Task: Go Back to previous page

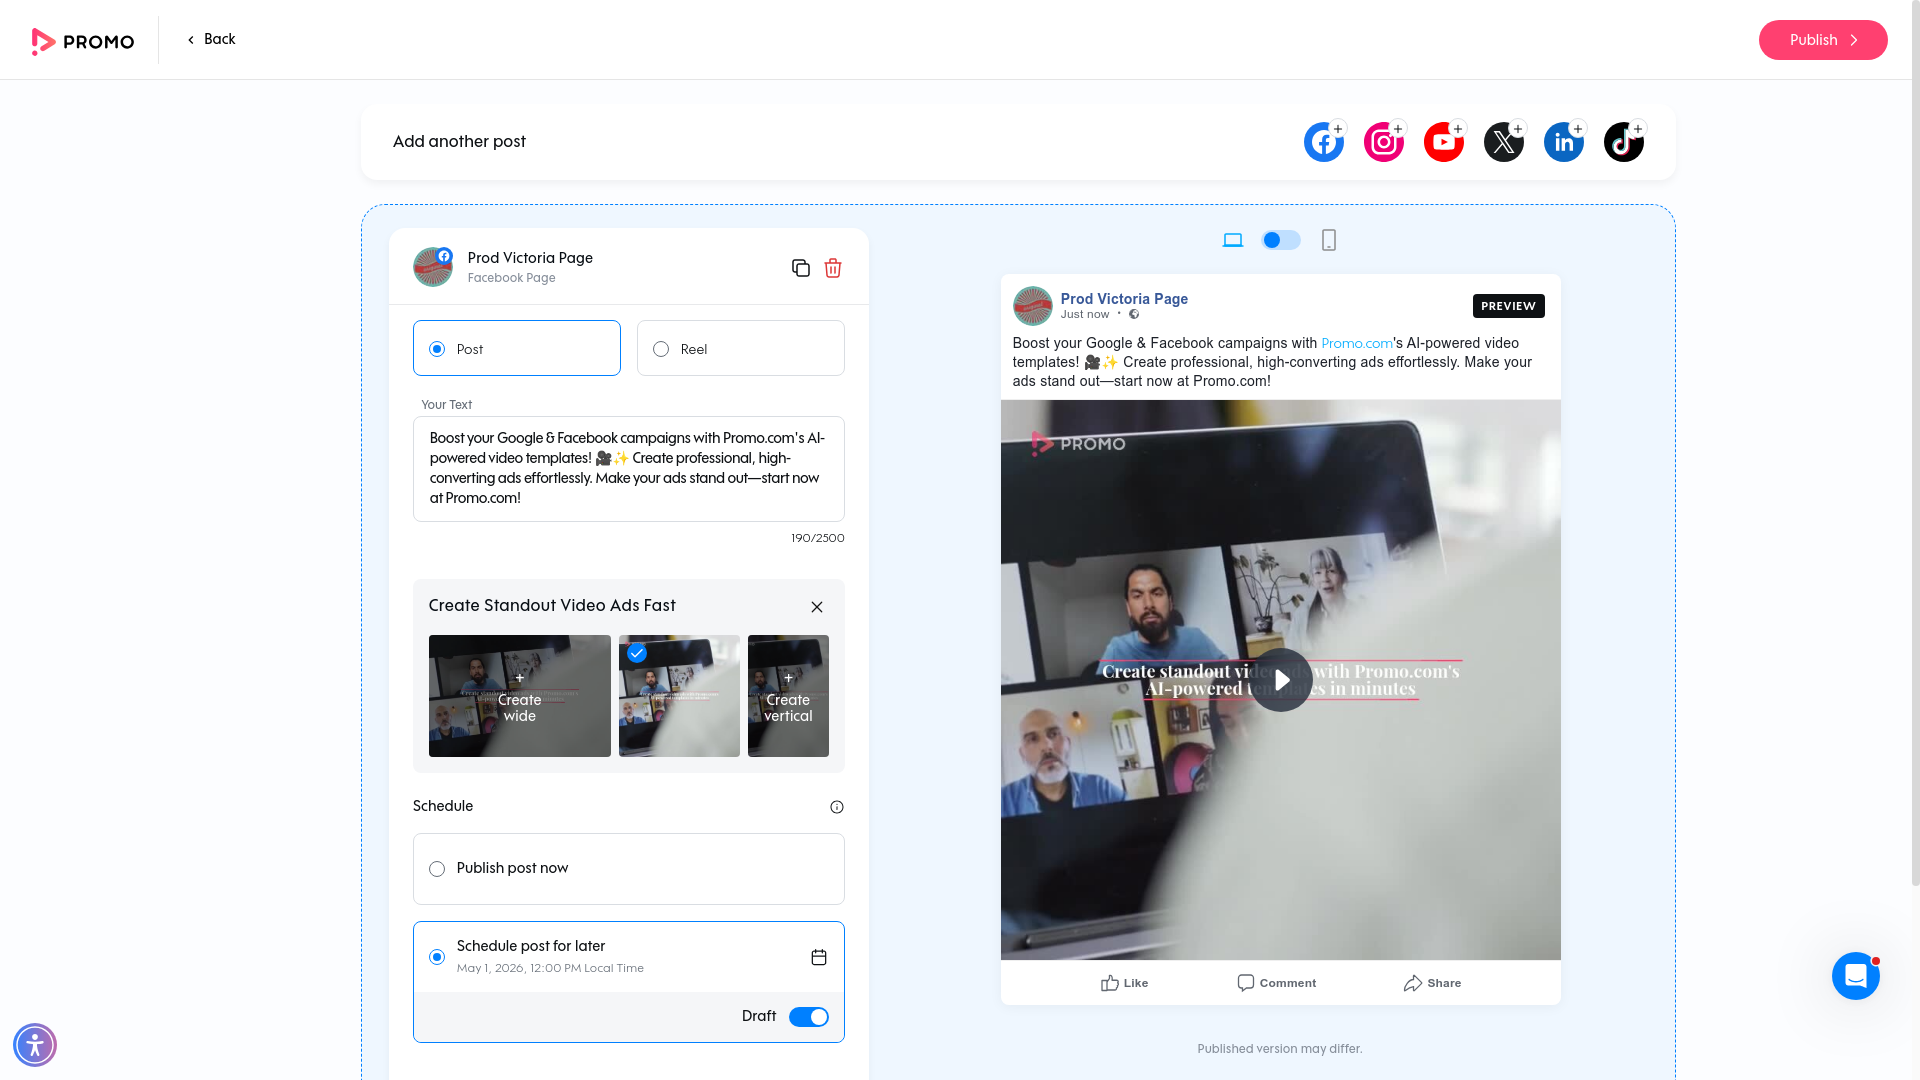Action: pyautogui.click(x=212, y=39)
